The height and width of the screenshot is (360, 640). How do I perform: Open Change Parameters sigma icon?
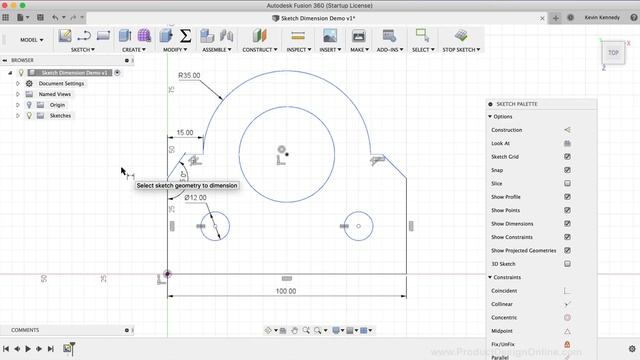coord(185,36)
